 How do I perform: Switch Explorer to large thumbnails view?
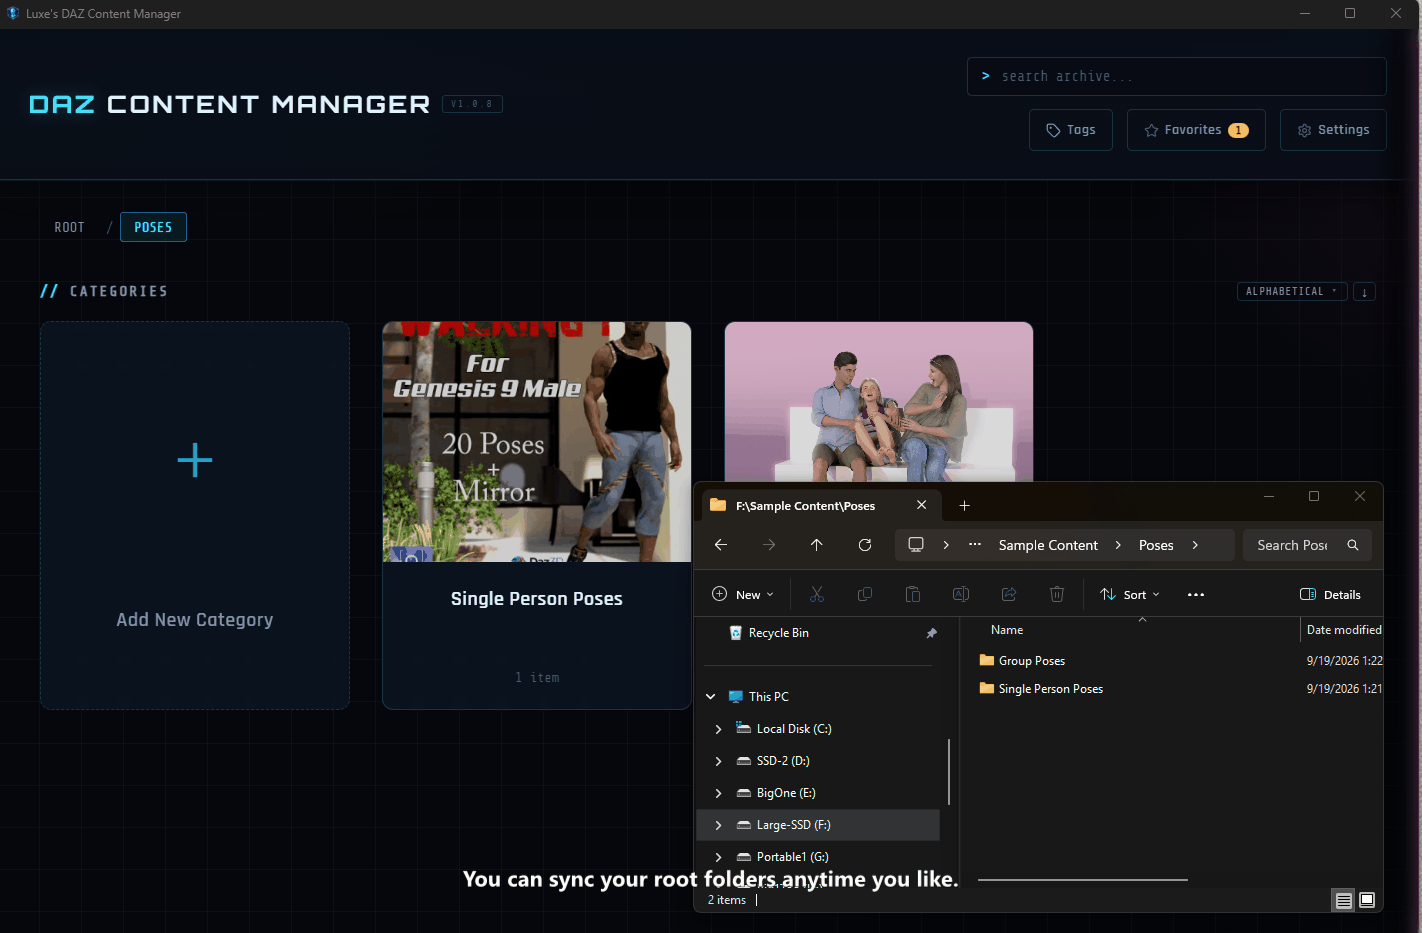click(x=1367, y=900)
